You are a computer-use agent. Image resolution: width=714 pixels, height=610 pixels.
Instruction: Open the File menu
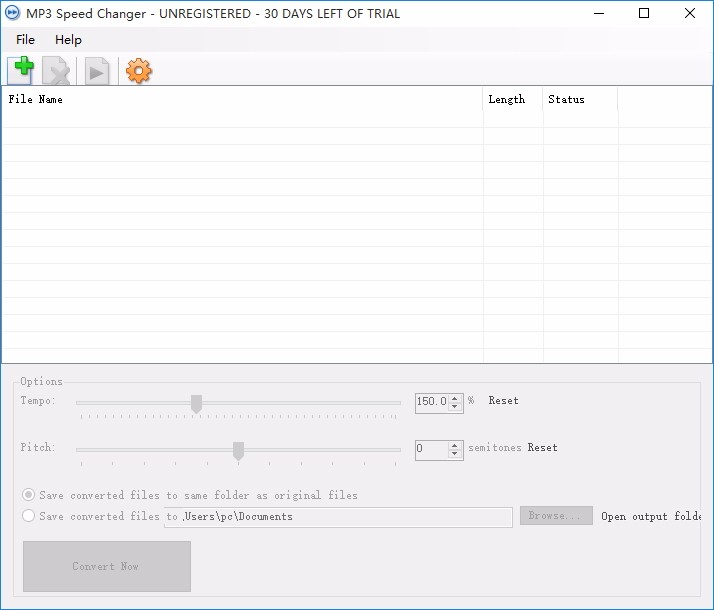pyautogui.click(x=25, y=40)
